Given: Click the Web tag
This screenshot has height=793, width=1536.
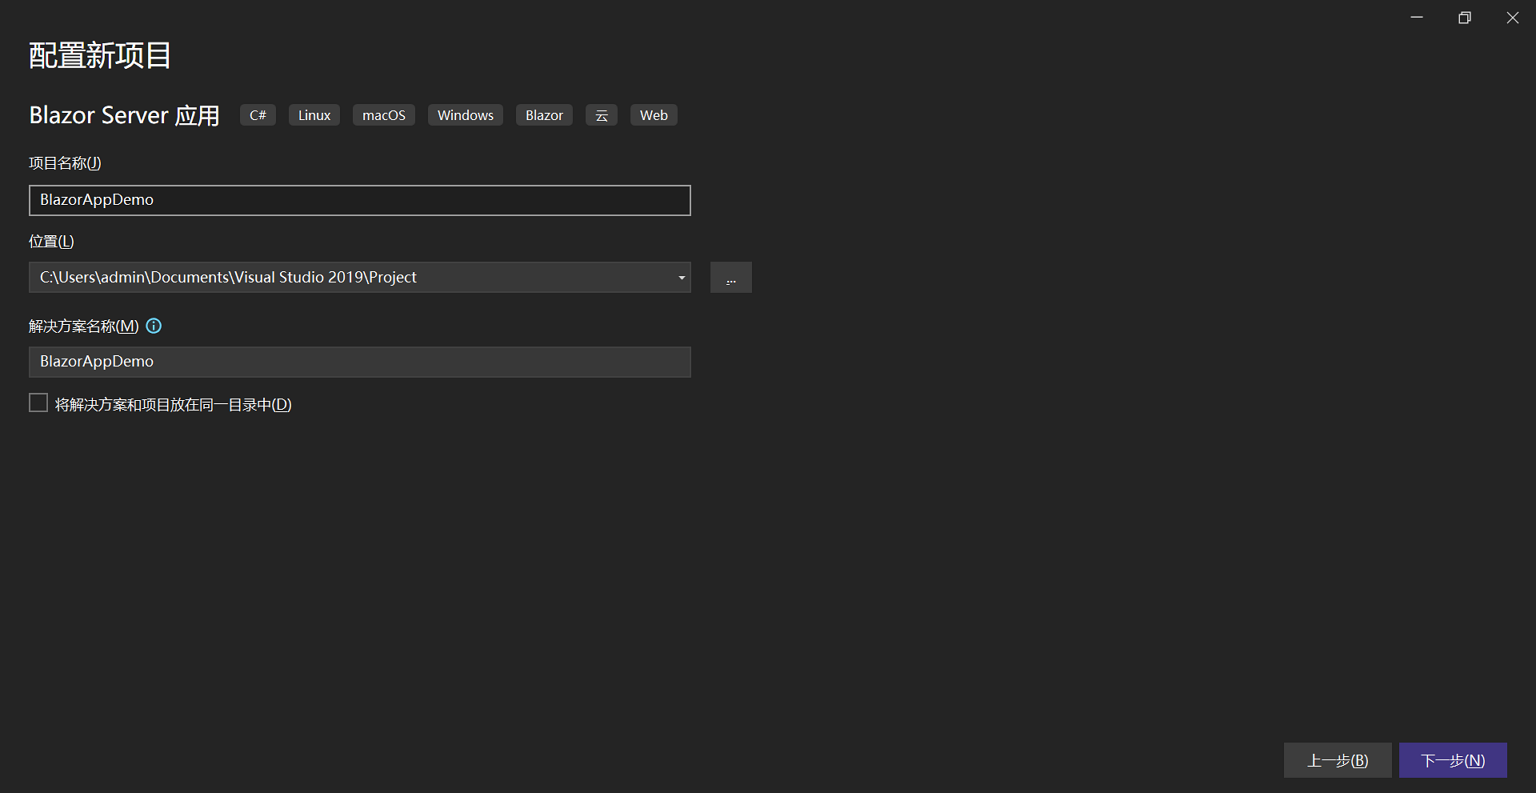Looking at the screenshot, I should (653, 114).
